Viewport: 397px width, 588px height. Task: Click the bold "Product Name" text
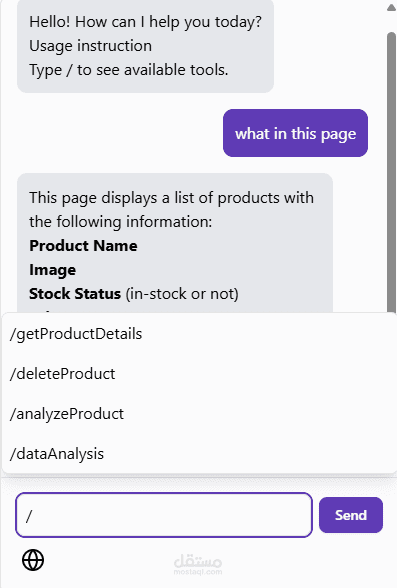tap(83, 246)
